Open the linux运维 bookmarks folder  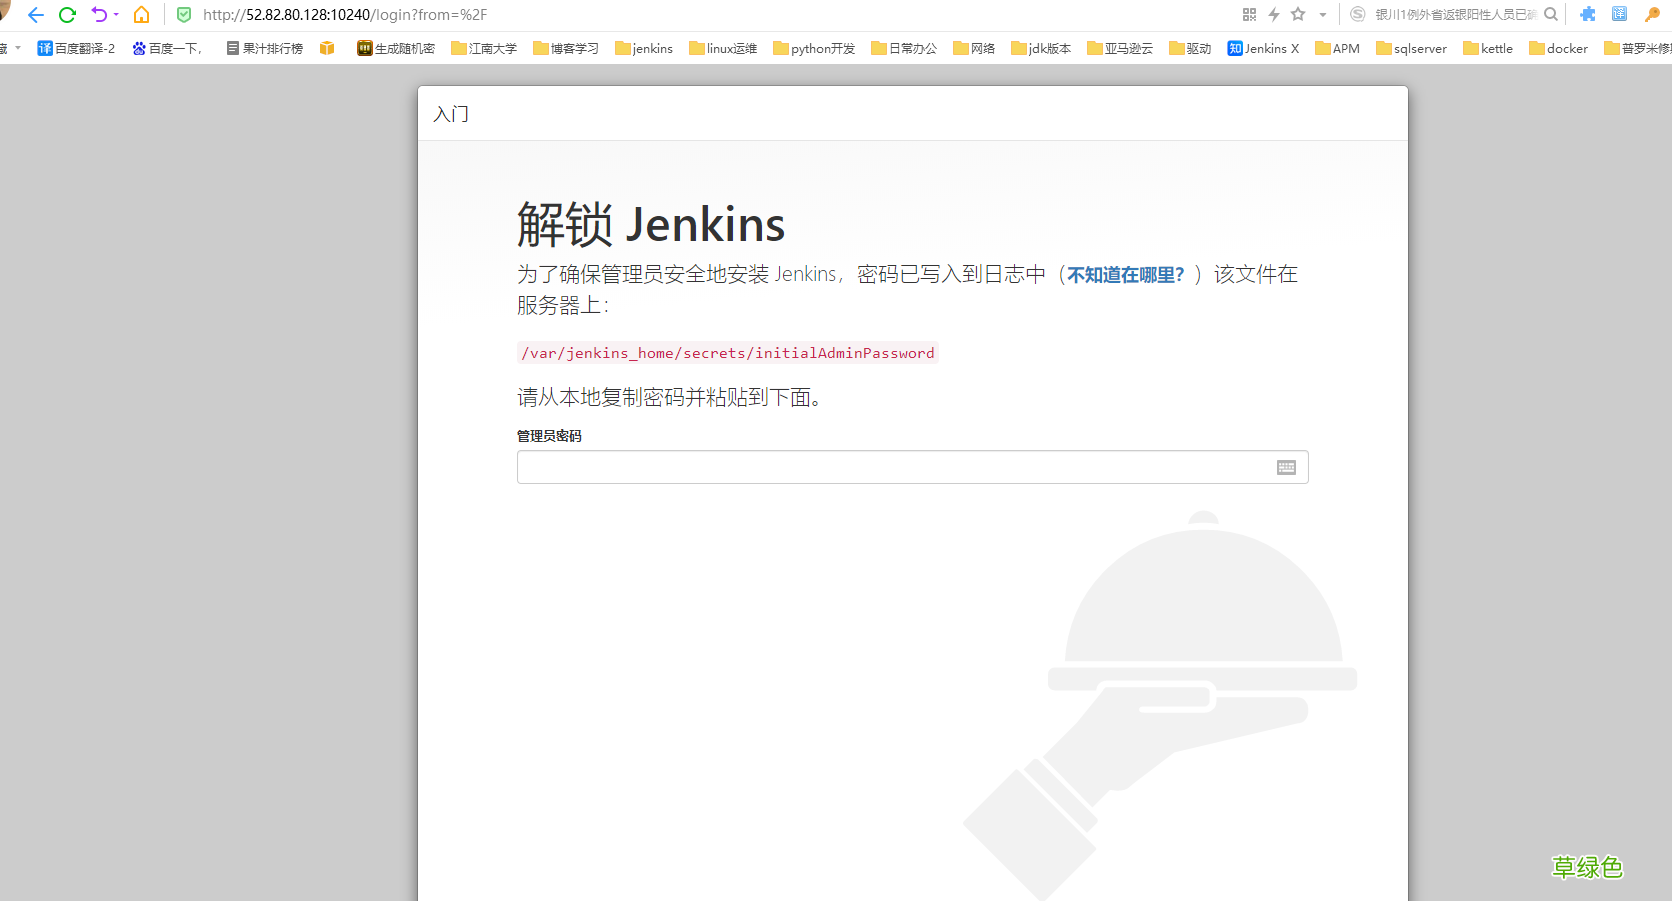[x=722, y=48]
